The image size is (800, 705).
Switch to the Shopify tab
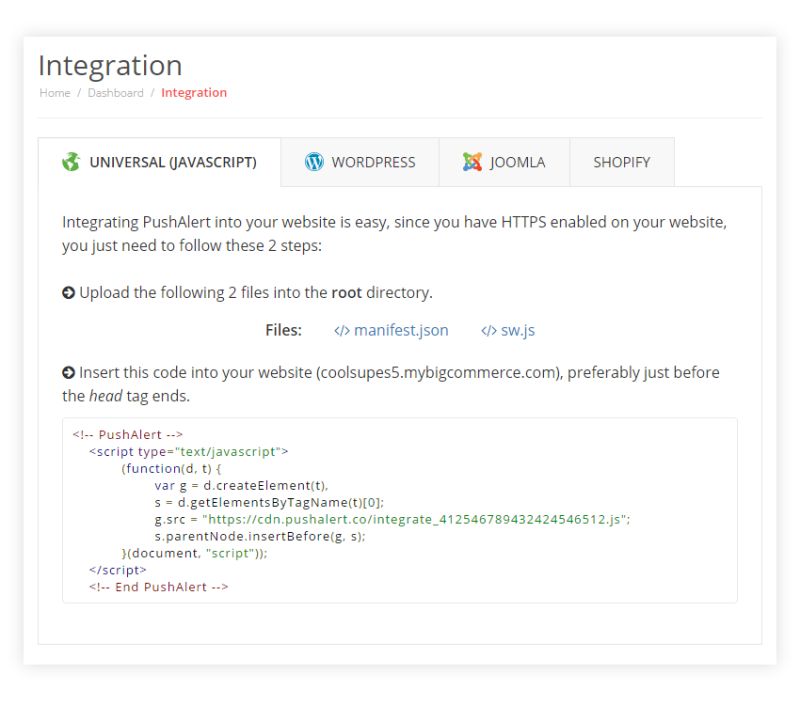click(622, 162)
